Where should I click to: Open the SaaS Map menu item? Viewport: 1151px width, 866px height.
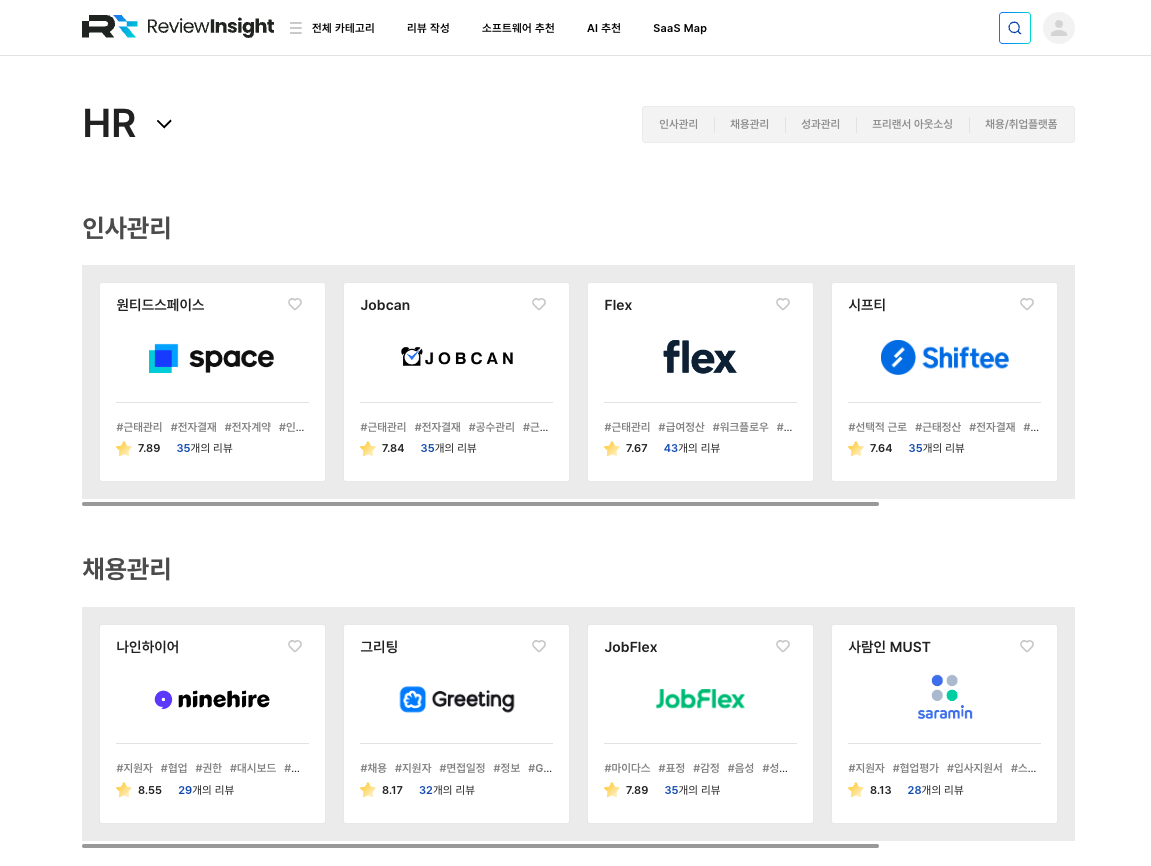pyautogui.click(x=679, y=28)
